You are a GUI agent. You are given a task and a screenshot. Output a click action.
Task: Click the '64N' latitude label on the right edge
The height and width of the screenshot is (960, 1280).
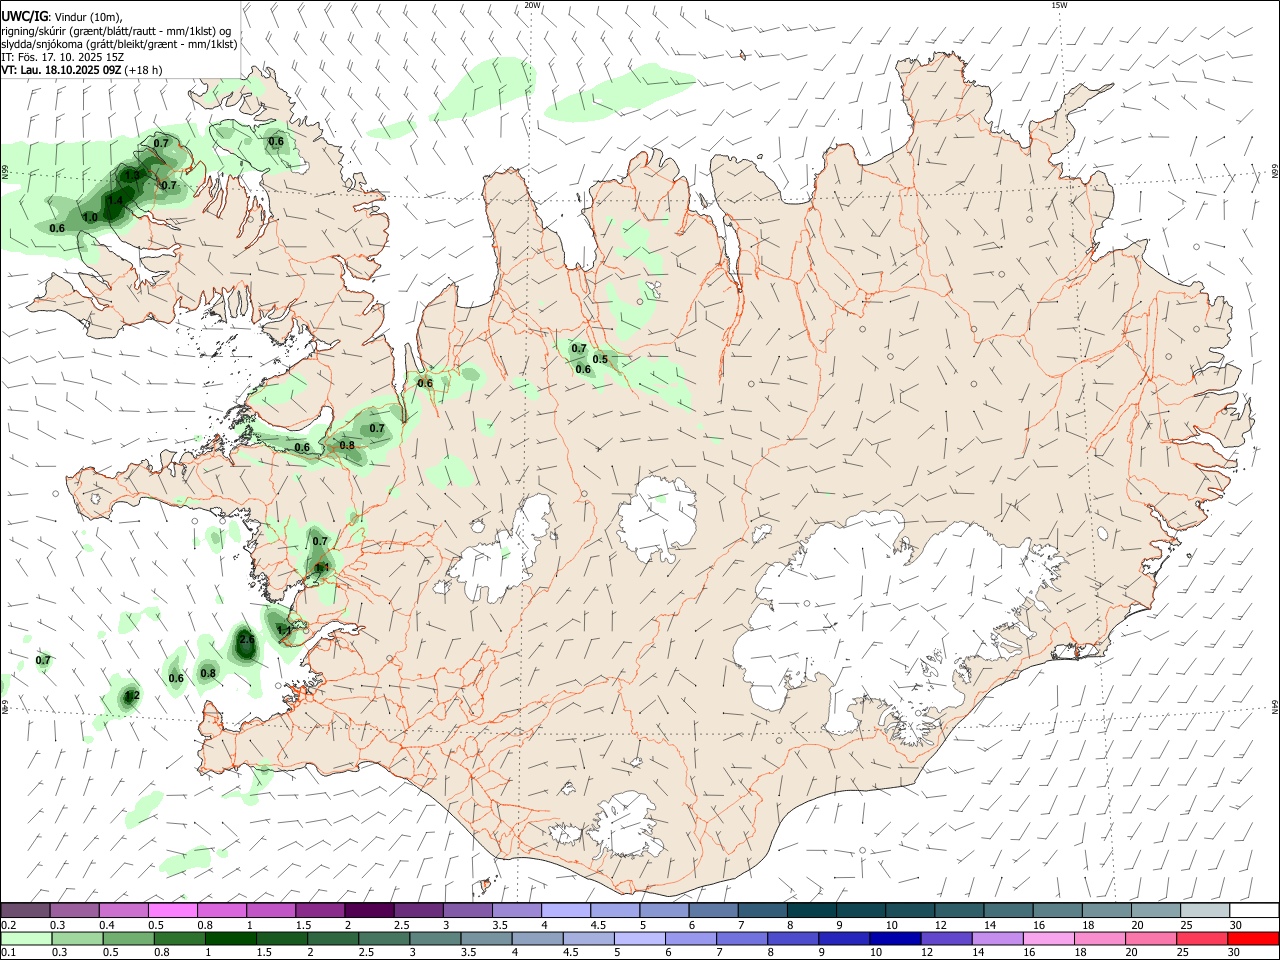click(1275, 706)
